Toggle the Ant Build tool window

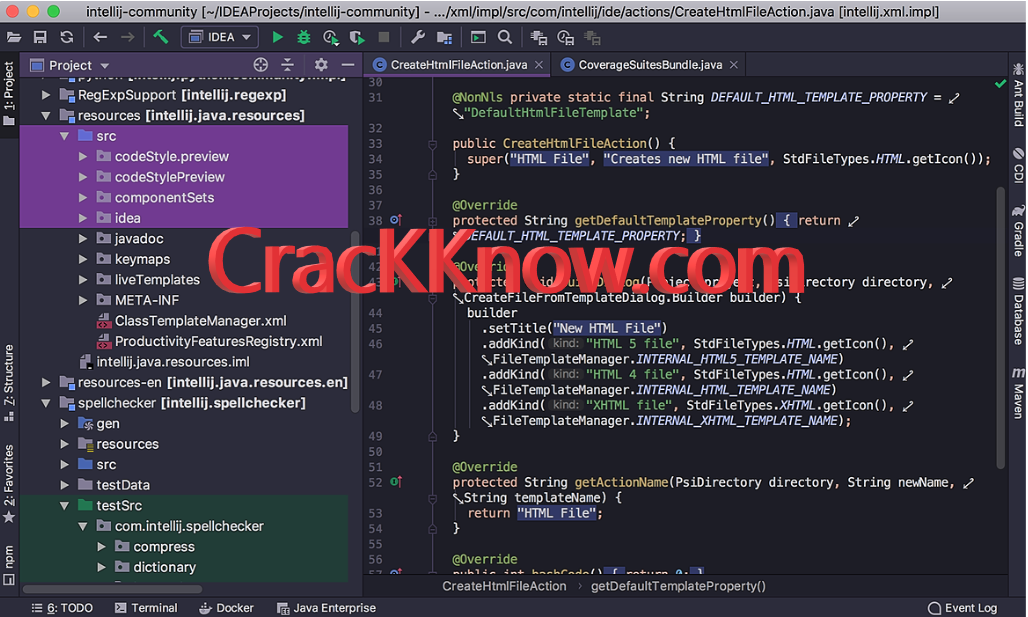click(x=1018, y=94)
